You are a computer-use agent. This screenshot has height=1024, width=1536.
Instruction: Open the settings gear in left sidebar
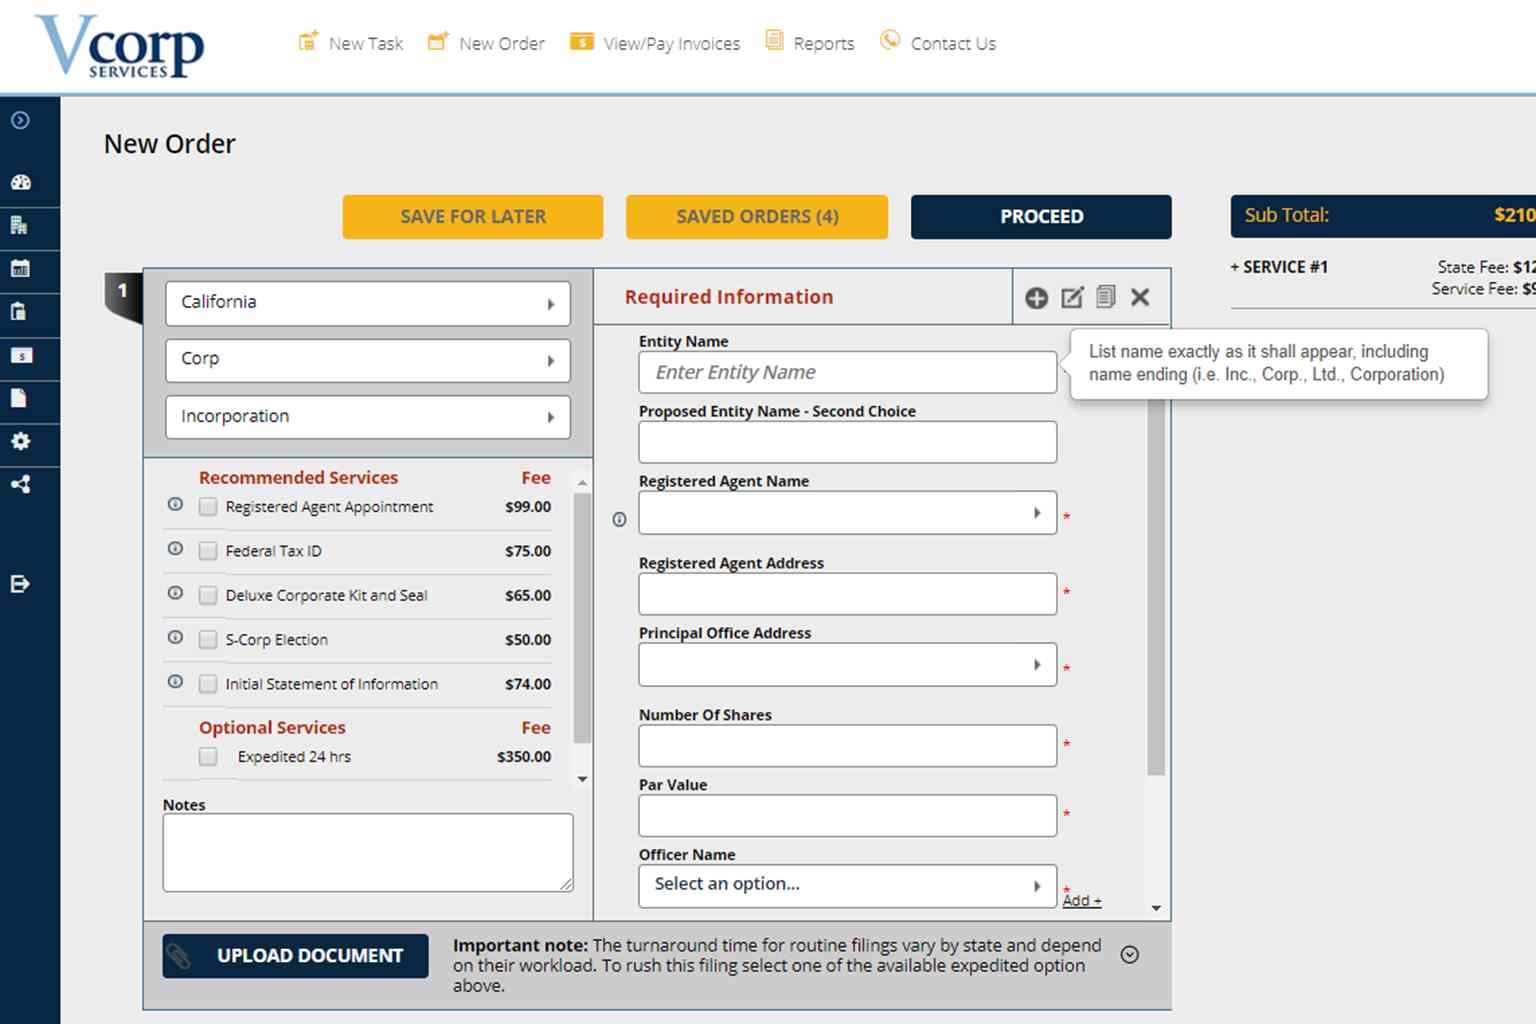pyautogui.click(x=21, y=441)
